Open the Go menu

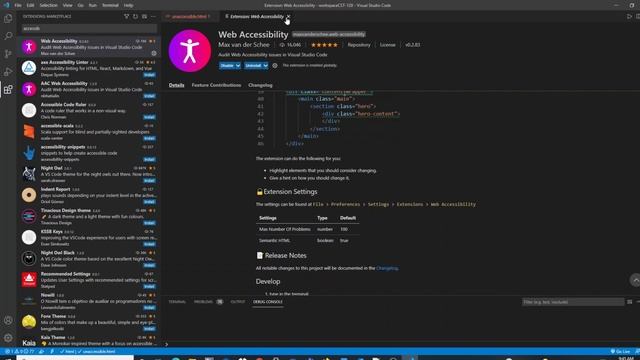click(x=80, y=5)
